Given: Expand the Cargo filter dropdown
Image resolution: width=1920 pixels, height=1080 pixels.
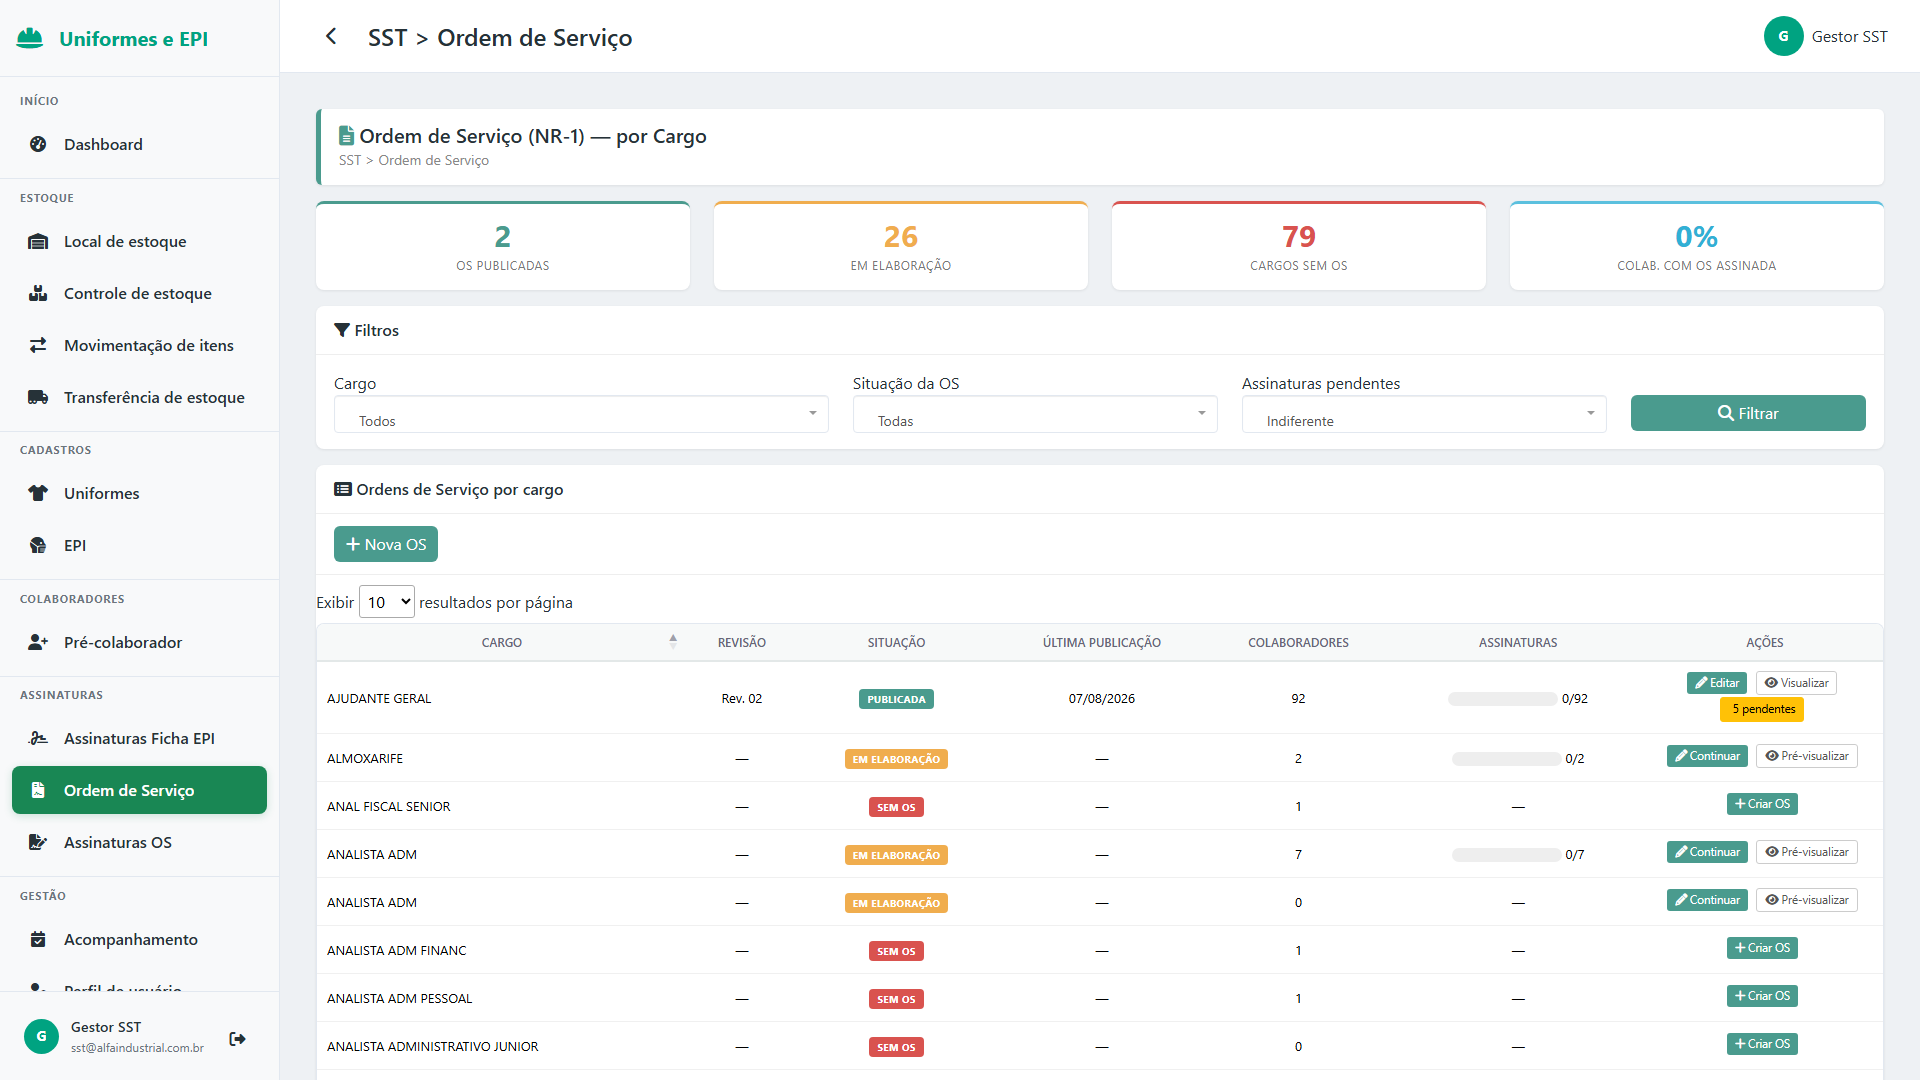Looking at the screenshot, I should pyautogui.click(x=581, y=414).
